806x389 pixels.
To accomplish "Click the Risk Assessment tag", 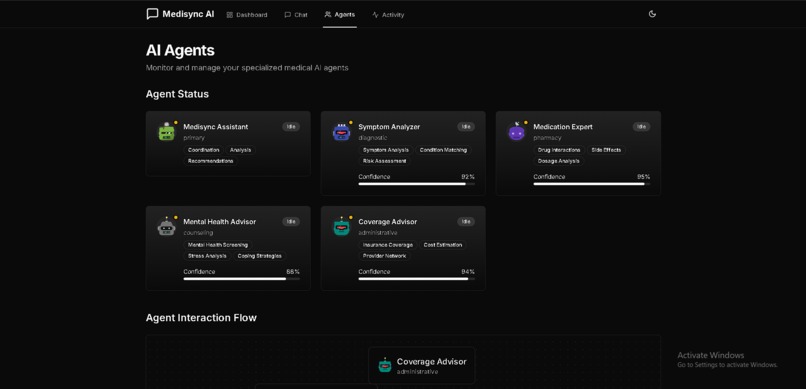I will (x=384, y=161).
